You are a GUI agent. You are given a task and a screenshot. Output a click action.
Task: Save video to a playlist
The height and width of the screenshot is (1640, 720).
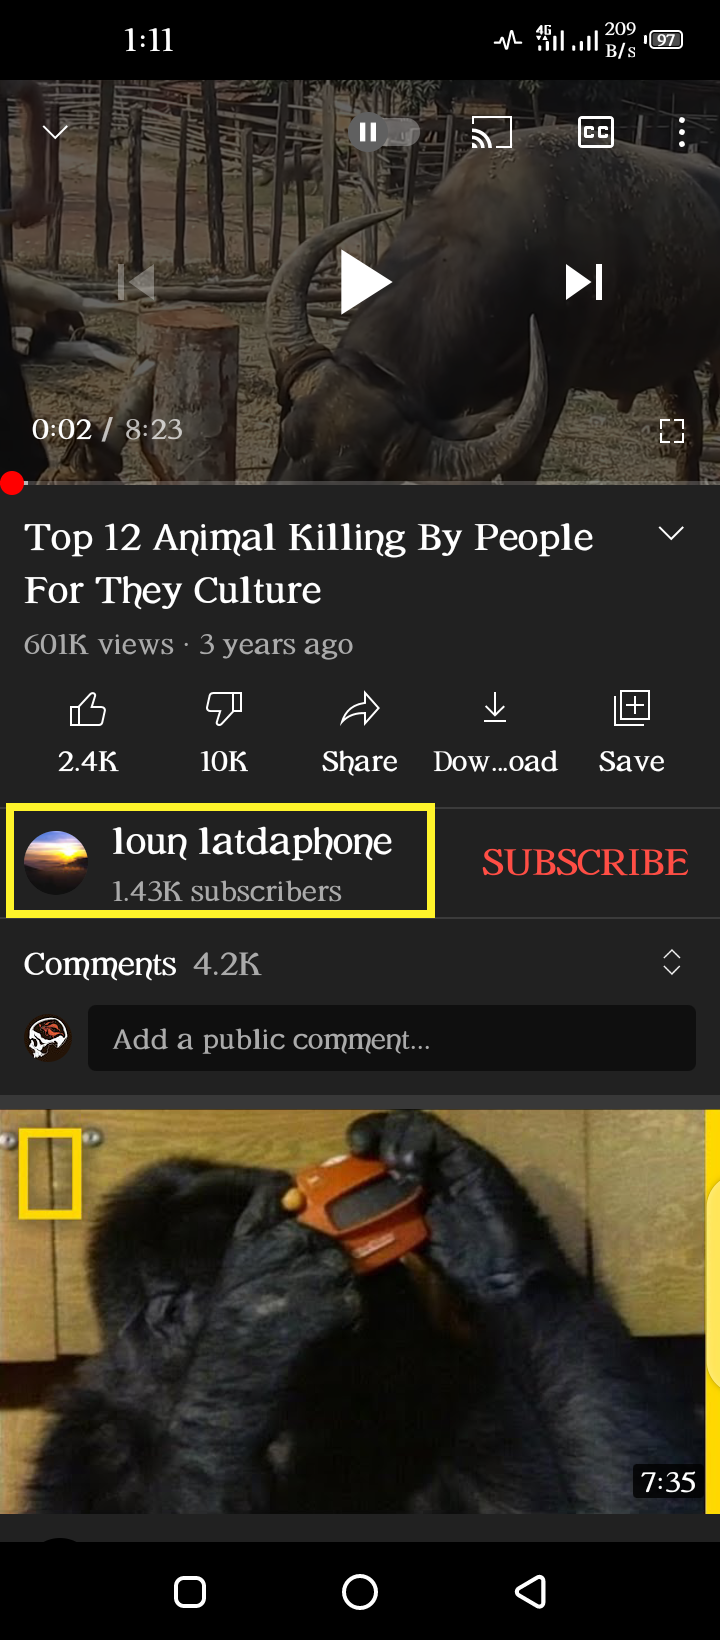point(632,732)
